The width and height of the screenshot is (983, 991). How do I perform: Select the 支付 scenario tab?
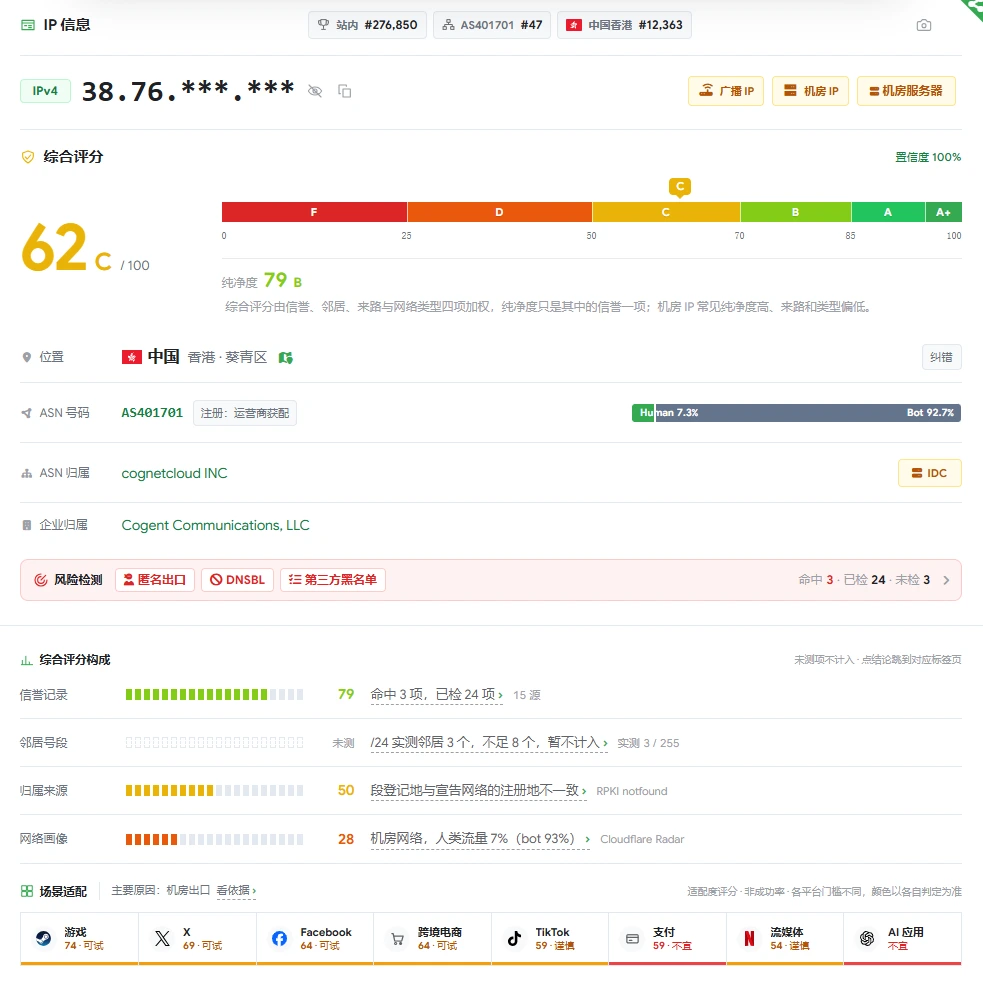coord(668,939)
